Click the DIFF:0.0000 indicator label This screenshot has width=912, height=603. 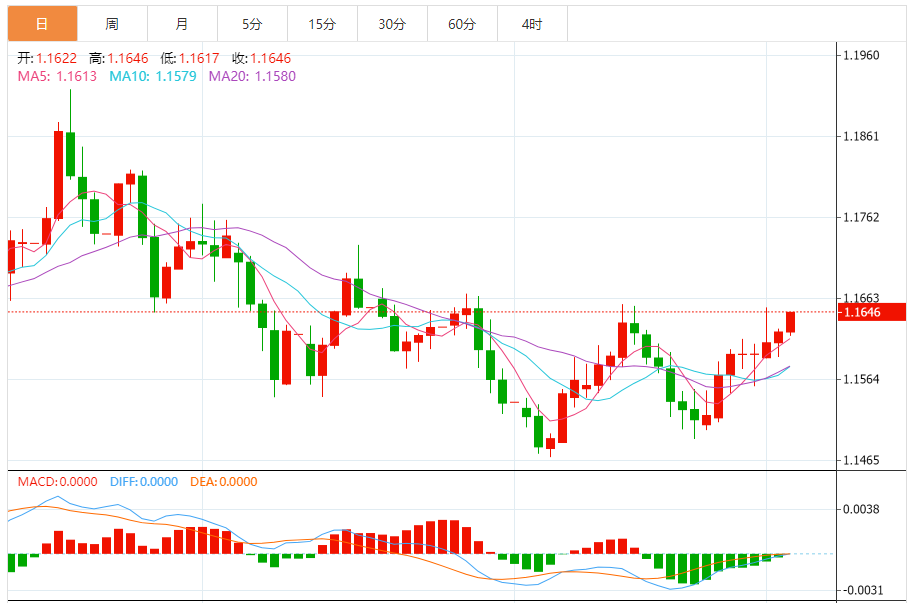(144, 481)
